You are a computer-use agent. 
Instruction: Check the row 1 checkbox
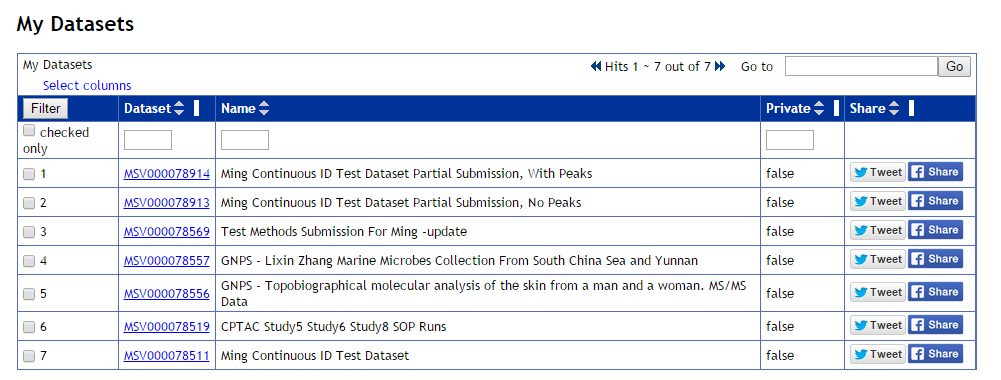click(x=29, y=174)
